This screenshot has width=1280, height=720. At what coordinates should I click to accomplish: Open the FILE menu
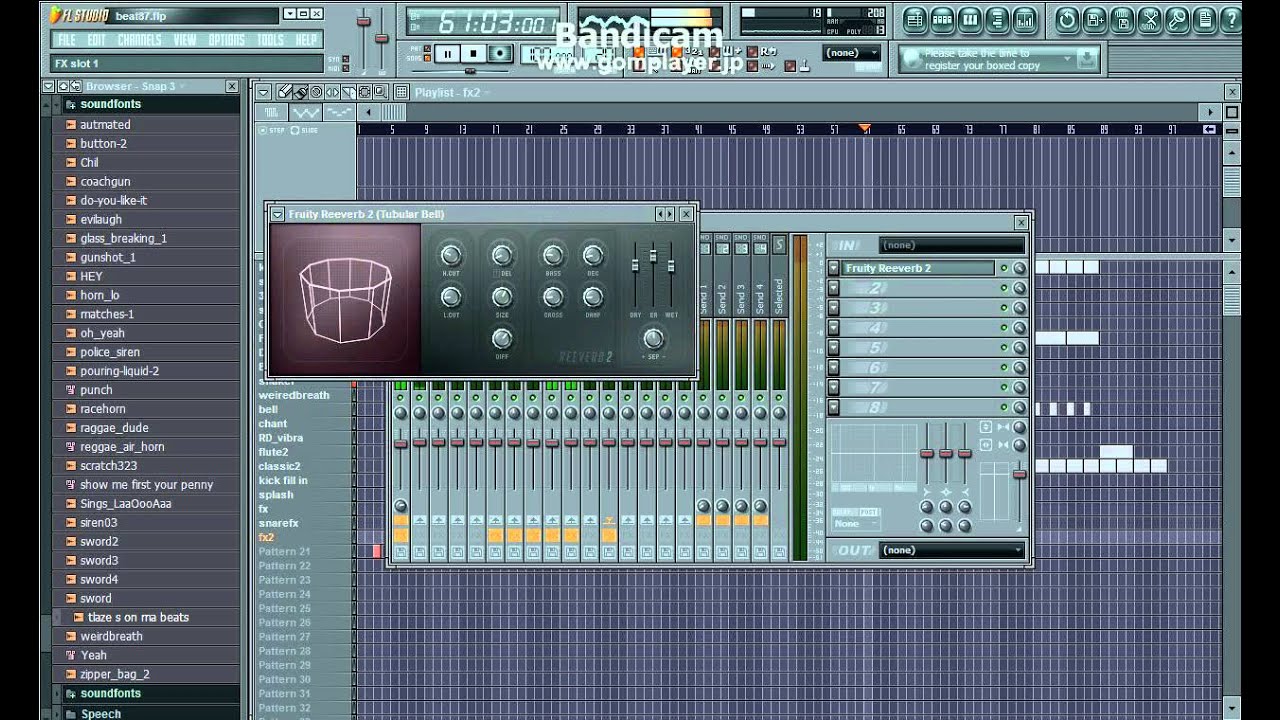pyautogui.click(x=67, y=40)
